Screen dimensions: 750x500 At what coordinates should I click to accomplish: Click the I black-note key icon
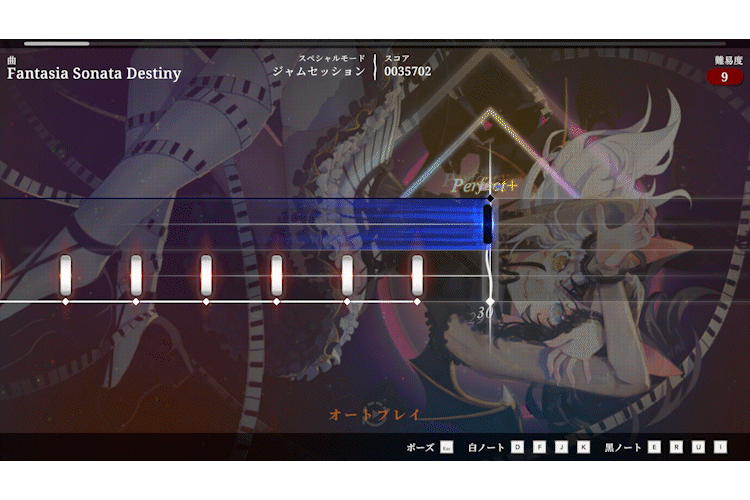pyautogui.click(x=720, y=447)
